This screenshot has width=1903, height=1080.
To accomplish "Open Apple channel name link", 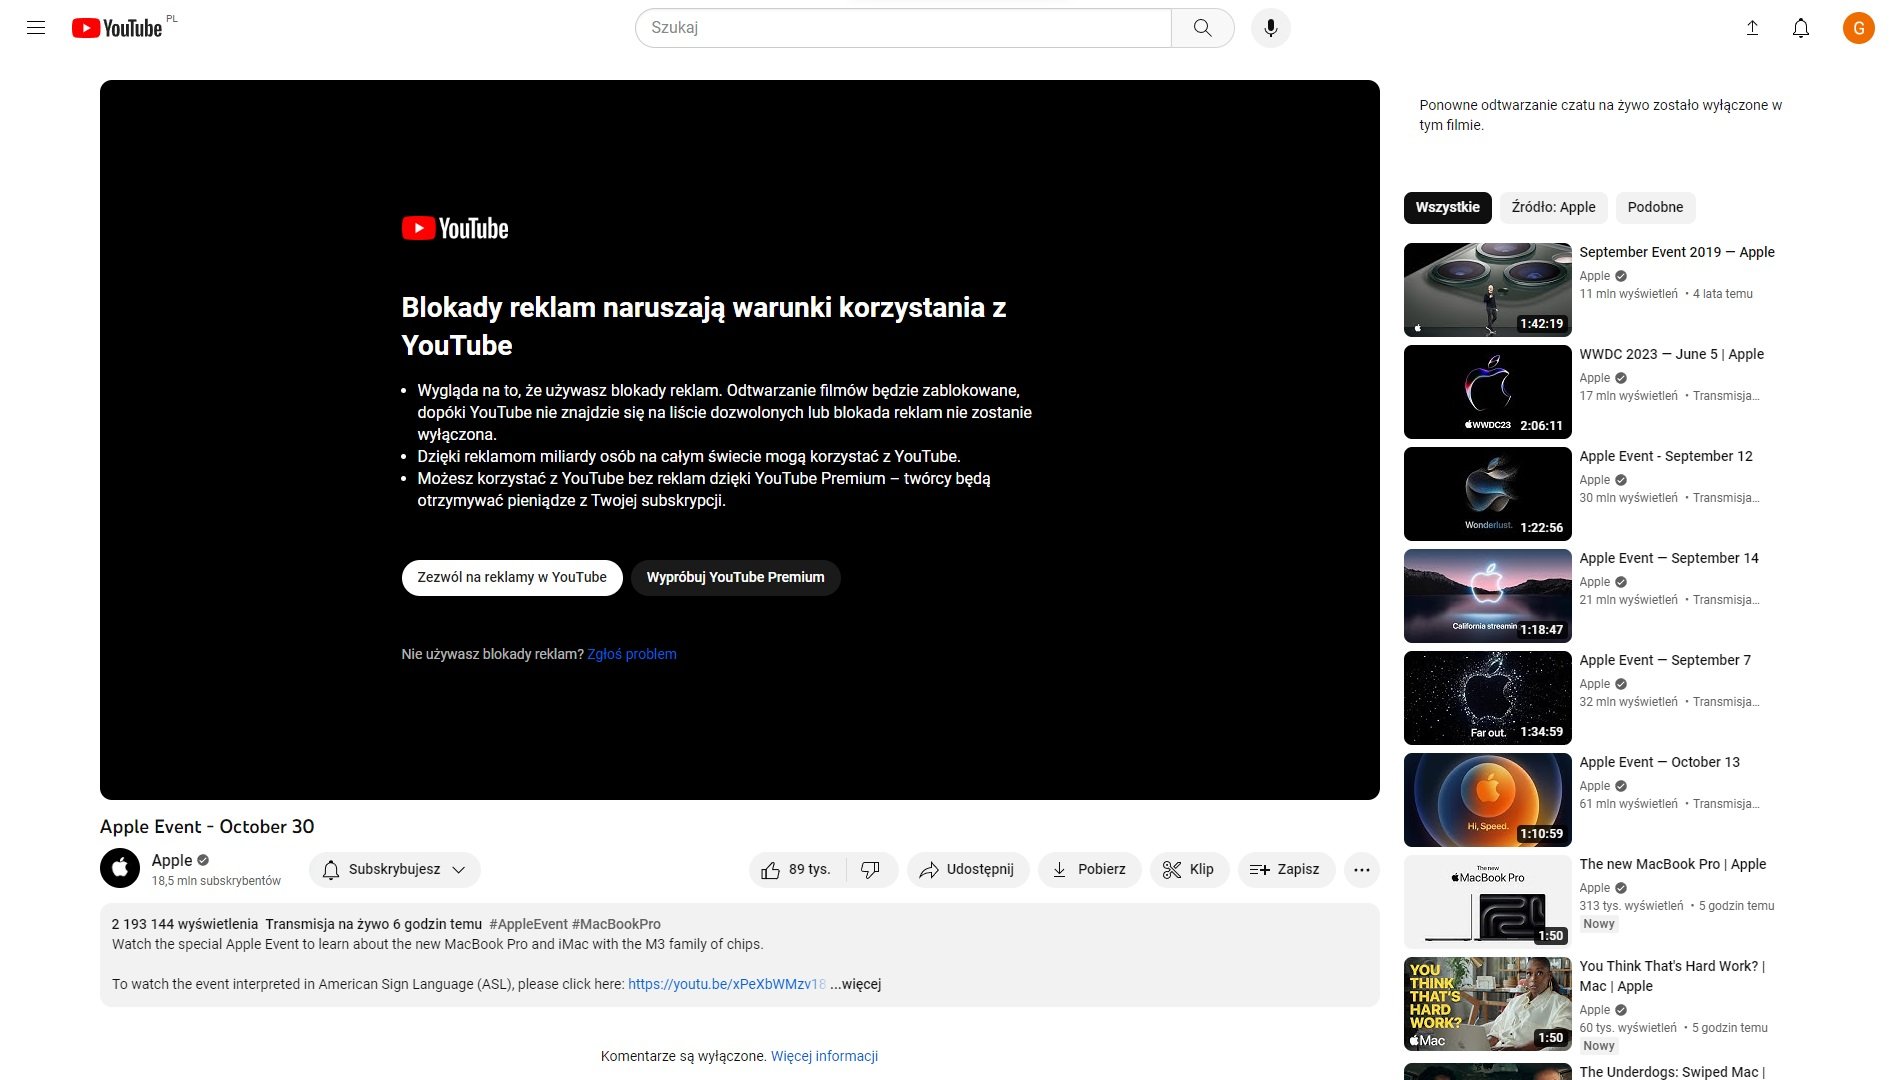I will tap(172, 860).
